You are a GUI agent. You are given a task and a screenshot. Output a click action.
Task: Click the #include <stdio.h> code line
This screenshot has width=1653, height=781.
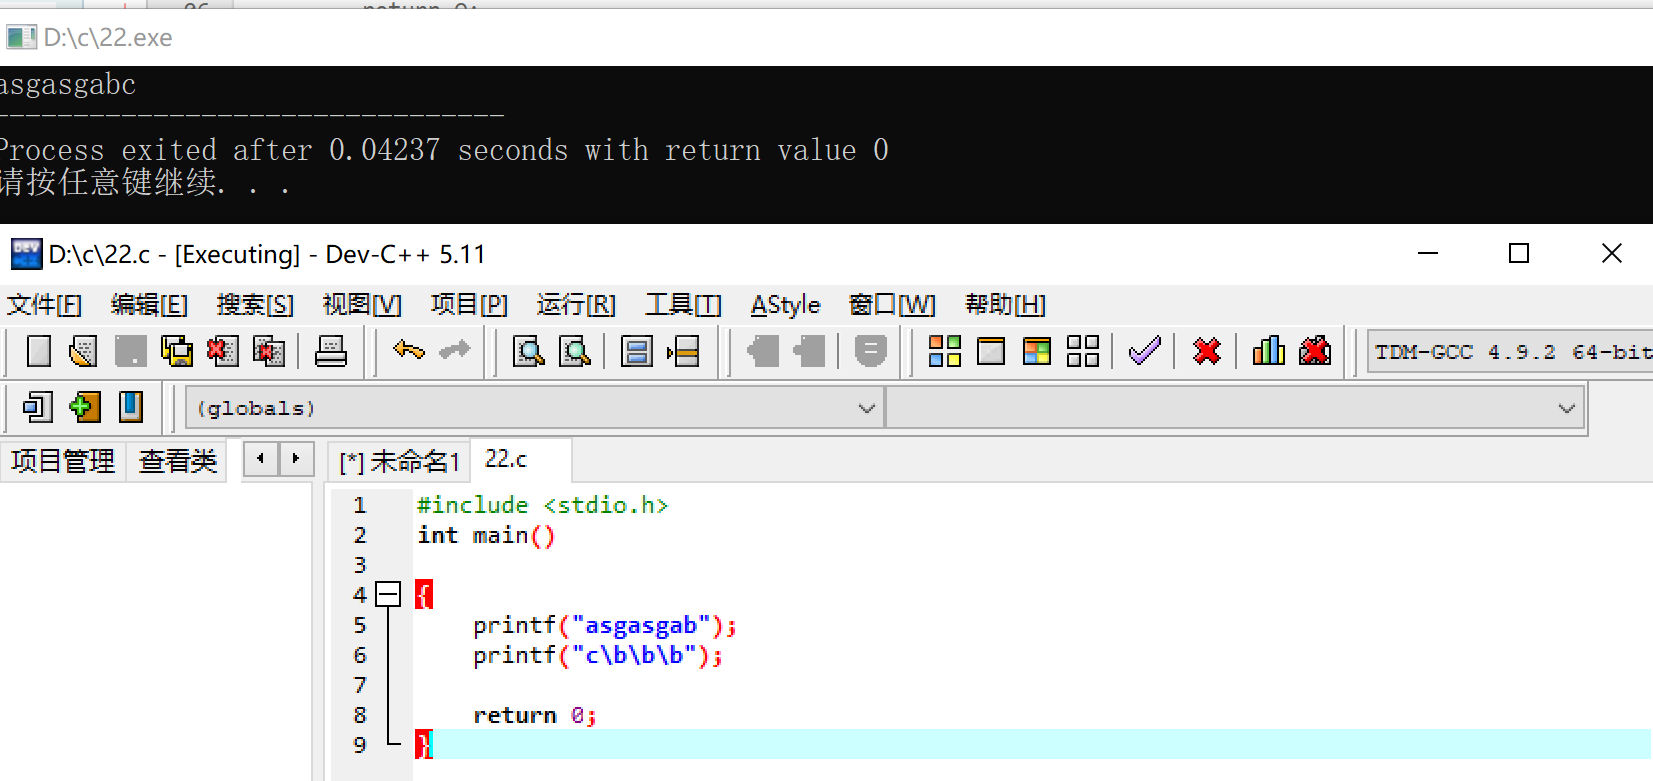click(542, 505)
